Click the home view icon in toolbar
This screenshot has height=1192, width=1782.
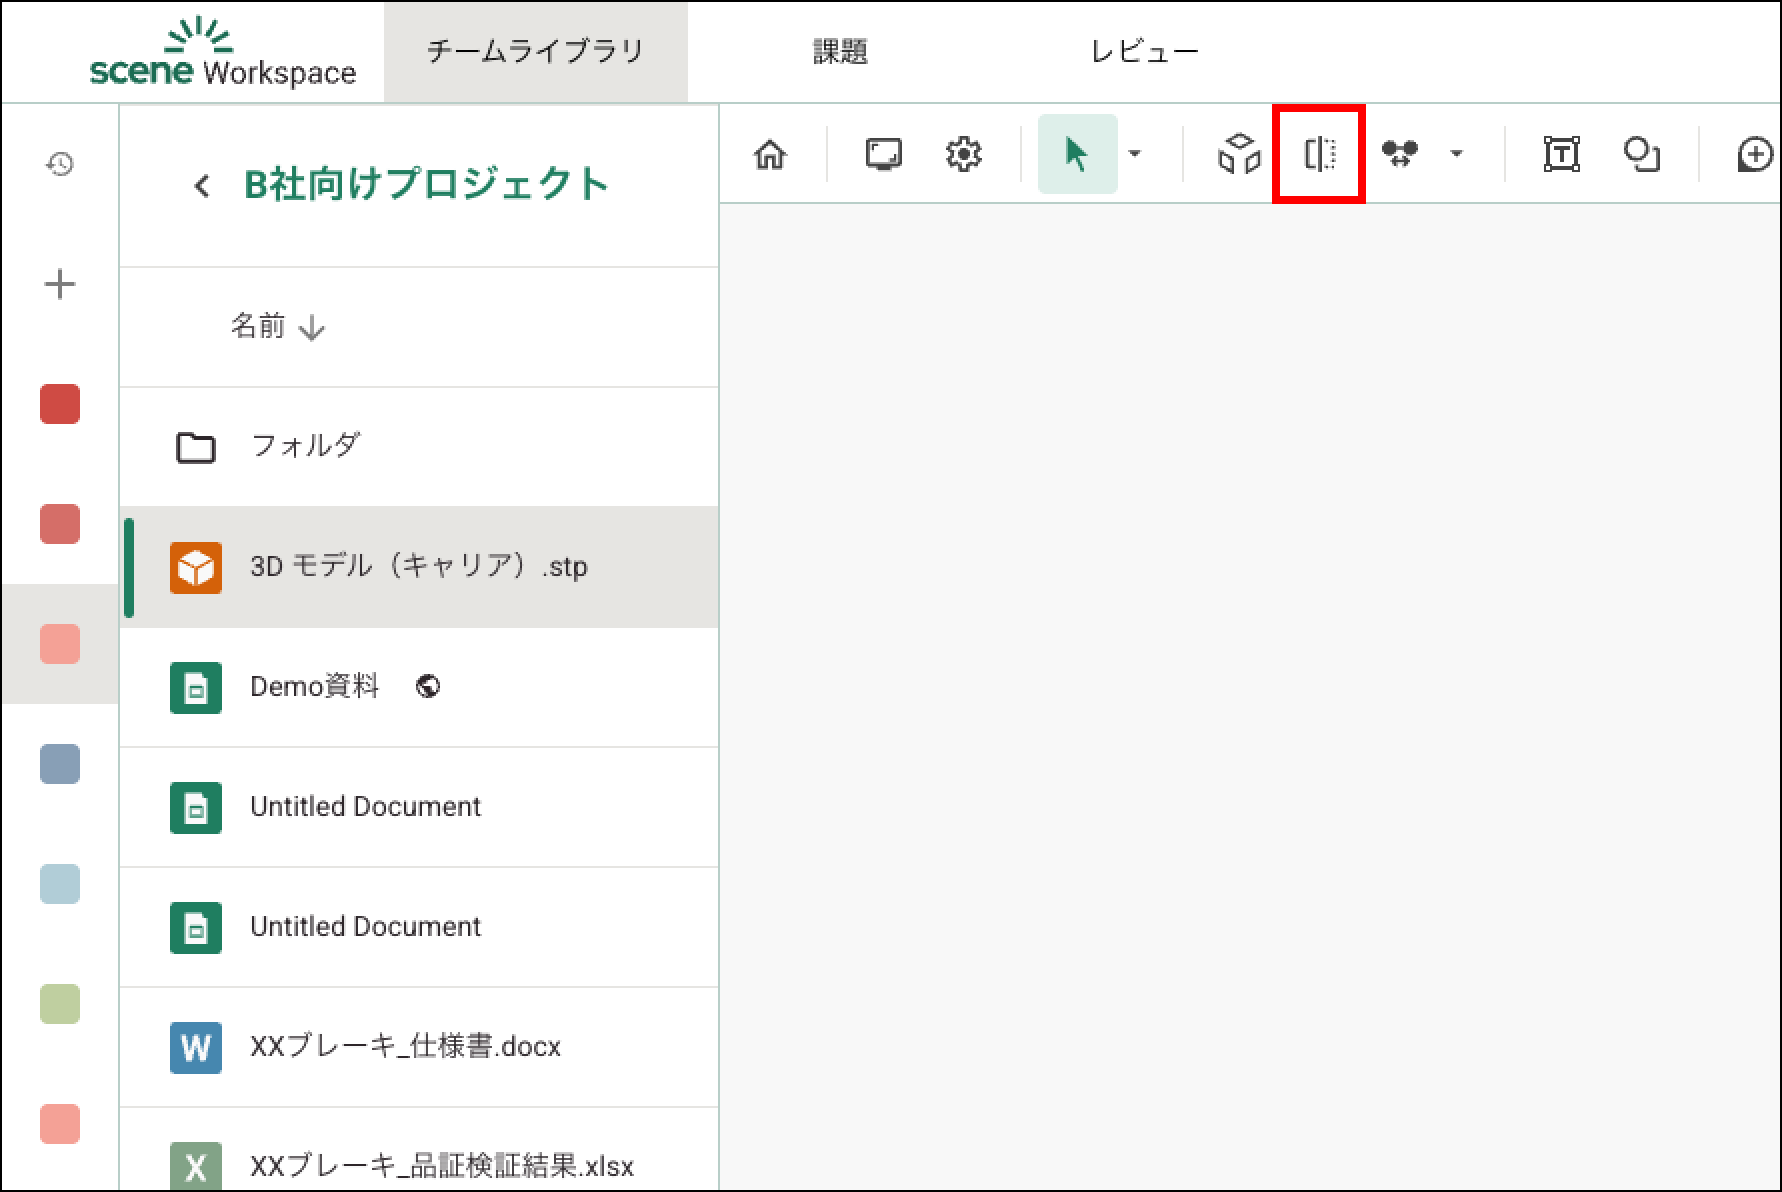(x=770, y=155)
